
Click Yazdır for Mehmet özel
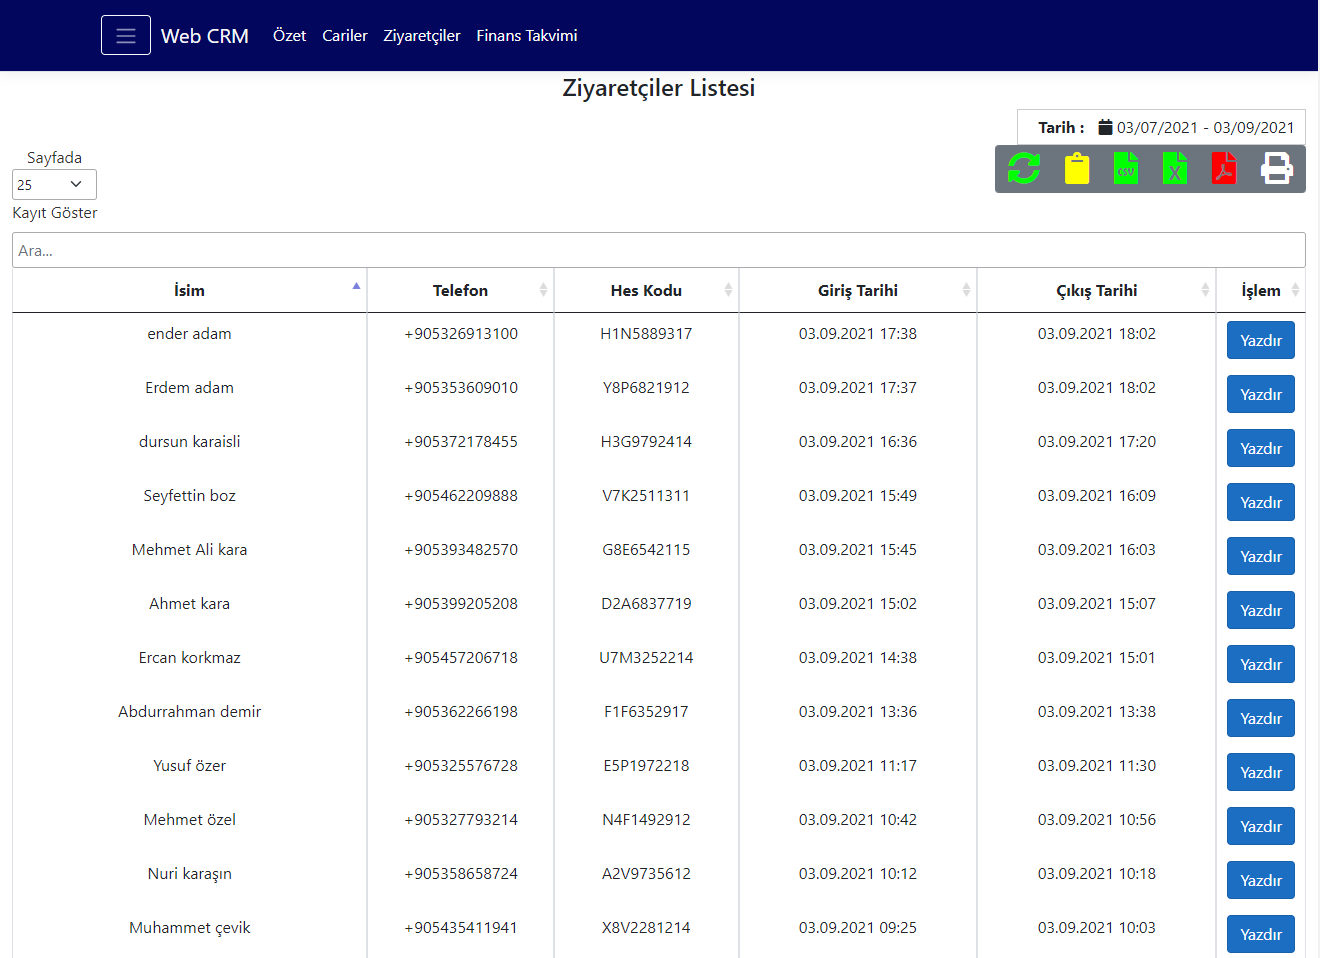[1261, 826]
